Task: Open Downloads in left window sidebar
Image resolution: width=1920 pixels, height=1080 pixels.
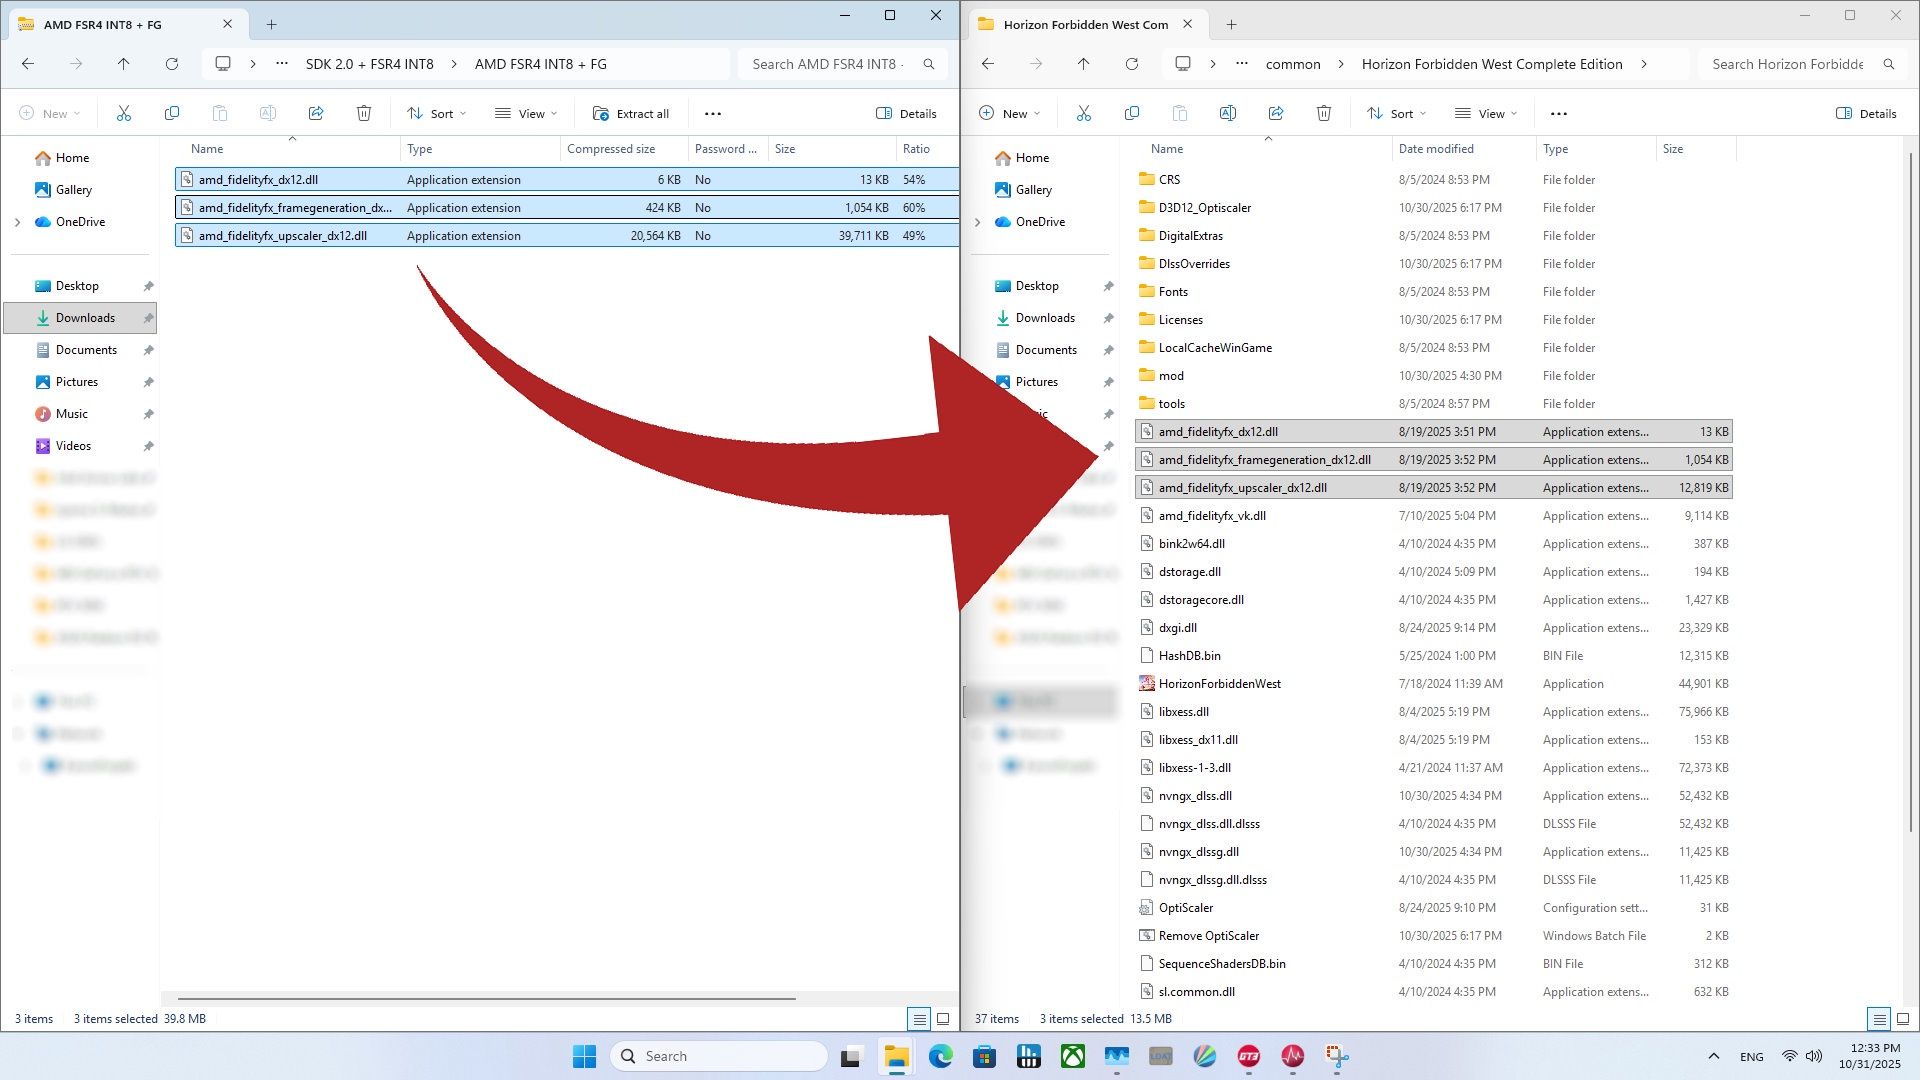Action: tap(80, 318)
